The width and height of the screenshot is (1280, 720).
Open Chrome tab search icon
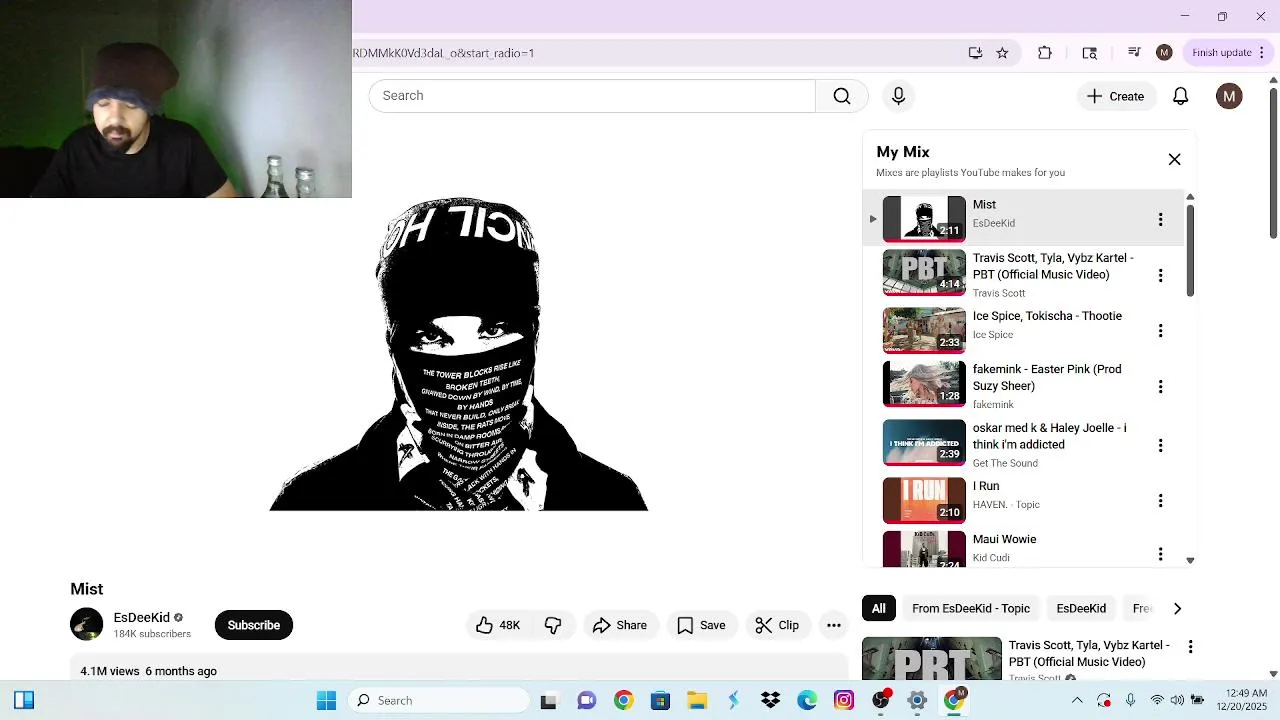[x=1090, y=53]
